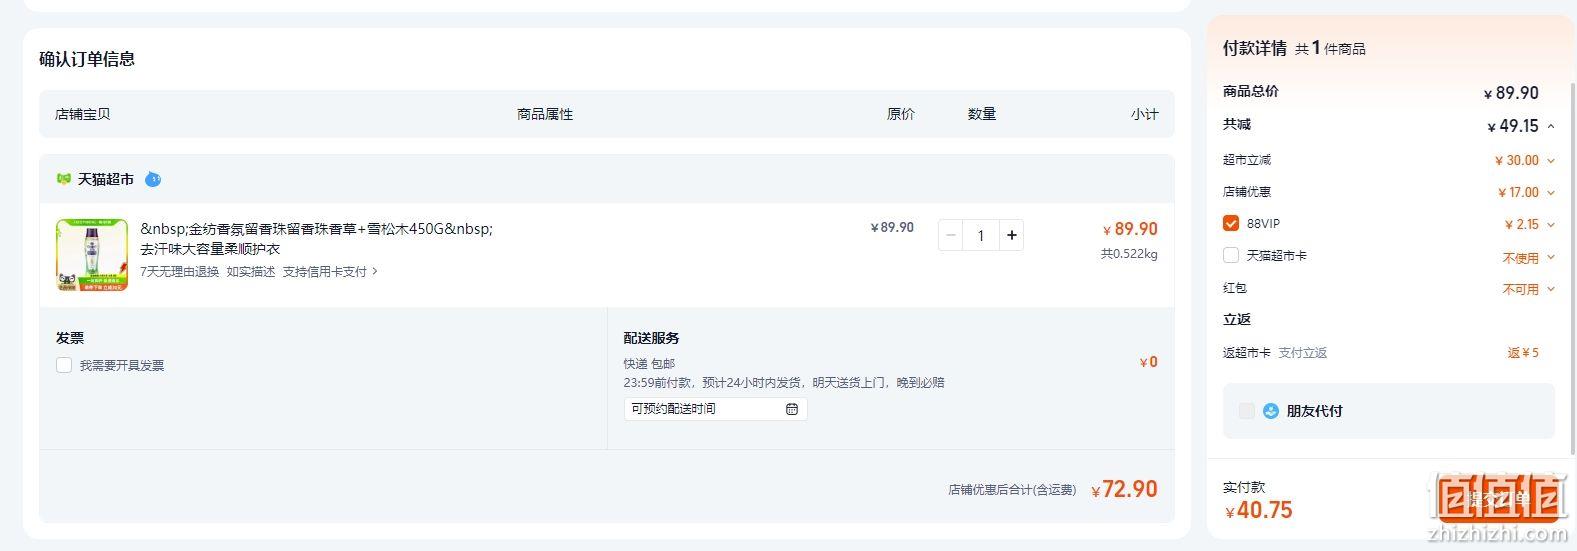The height and width of the screenshot is (551, 1577).
Task: Increase quantity with the plus button
Action: coord(1011,235)
